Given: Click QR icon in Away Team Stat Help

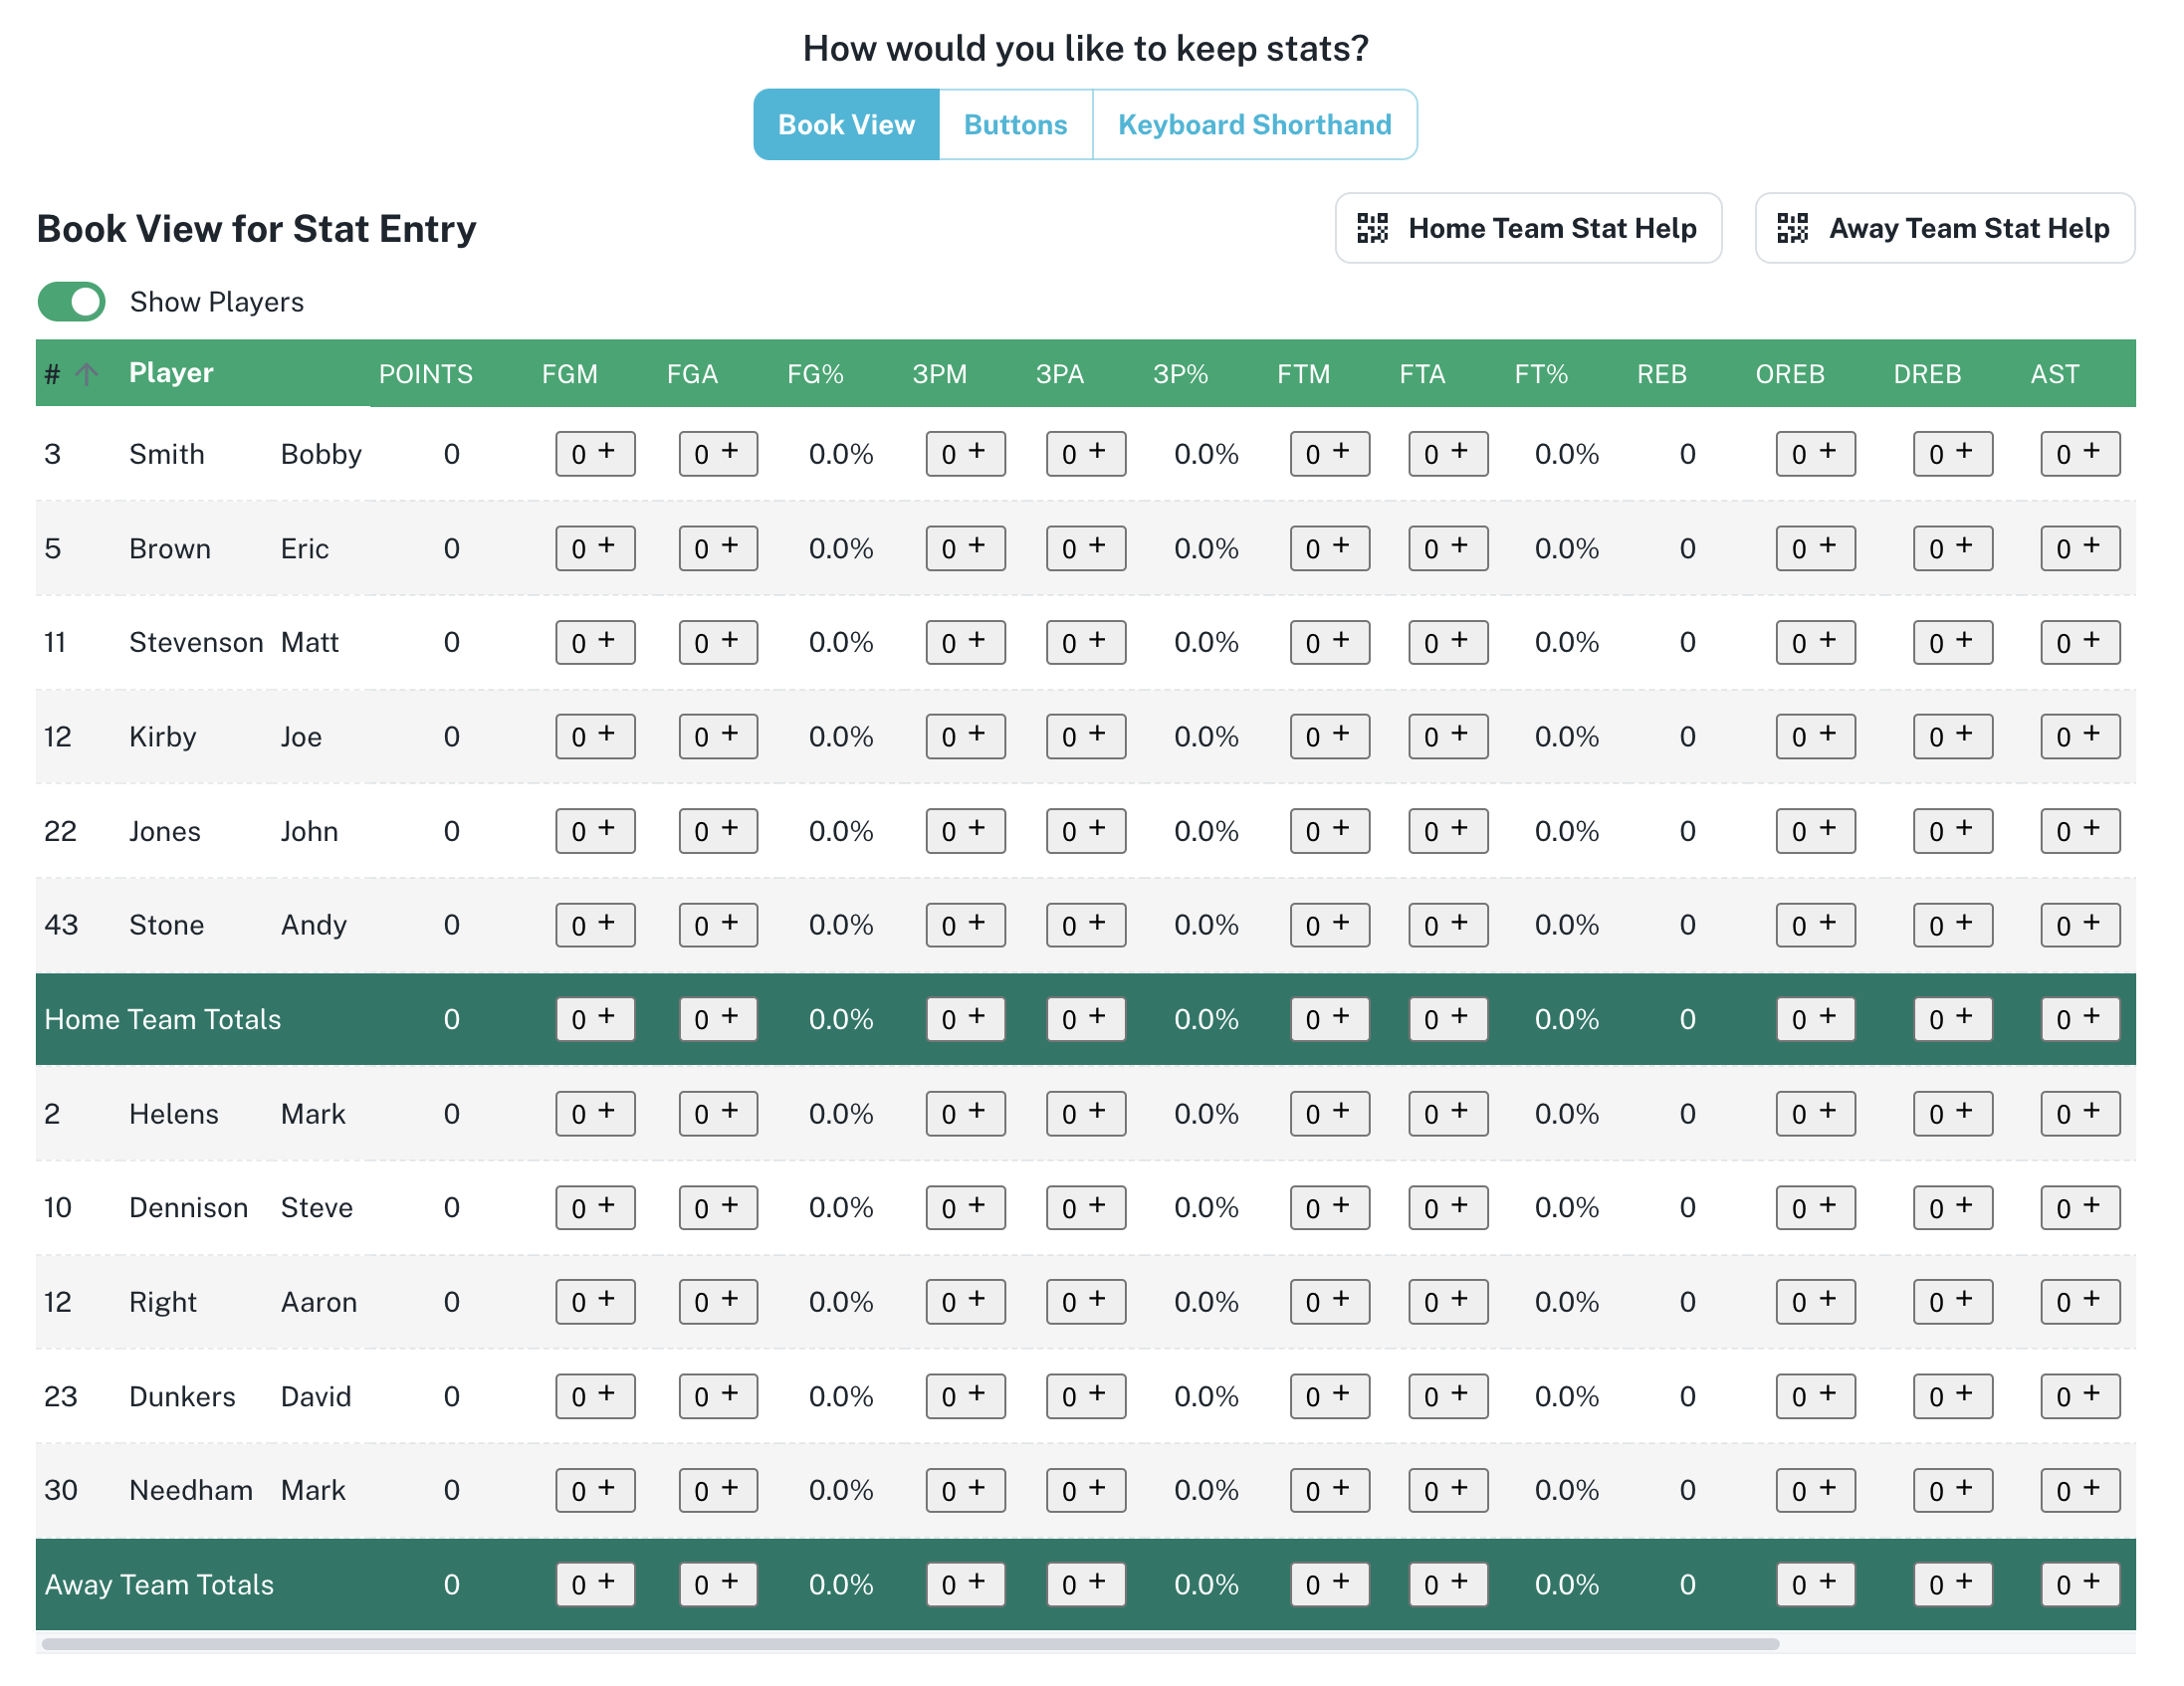Looking at the screenshot, I should pos(1792,228).
